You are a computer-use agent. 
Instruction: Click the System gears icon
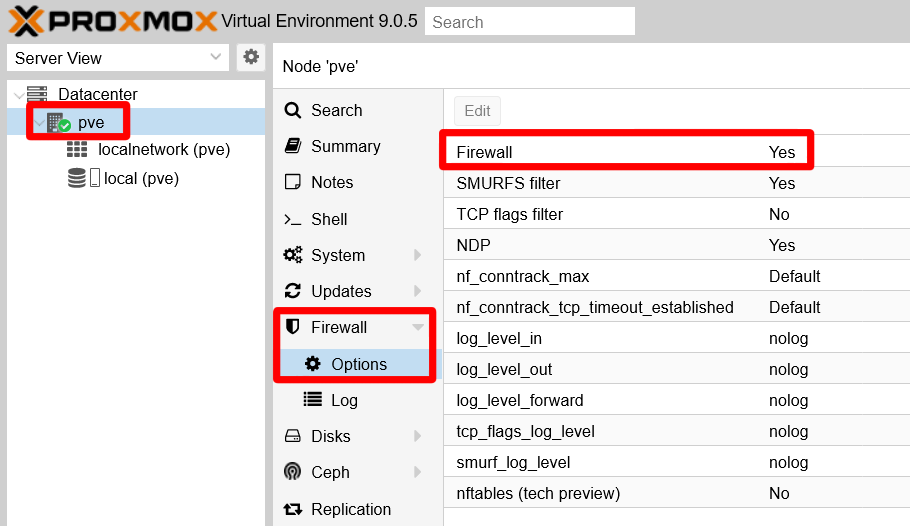click(x=292, y=255)
